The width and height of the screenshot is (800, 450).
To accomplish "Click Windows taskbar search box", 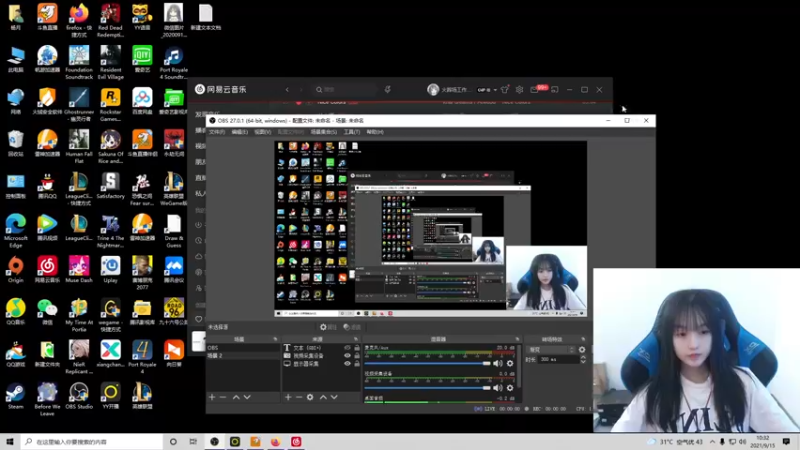I will 92,442.
